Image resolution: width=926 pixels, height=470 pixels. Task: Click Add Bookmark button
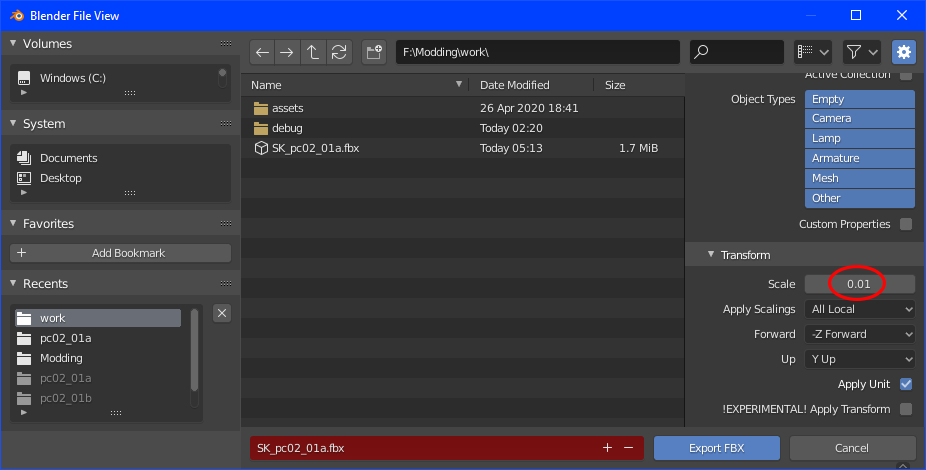[x=120, y=253]
